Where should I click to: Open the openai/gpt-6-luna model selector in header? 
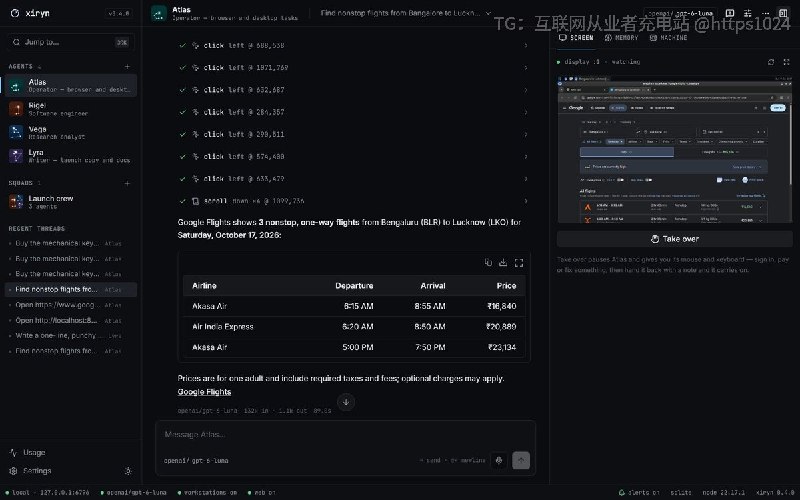(x=681, y=13)
